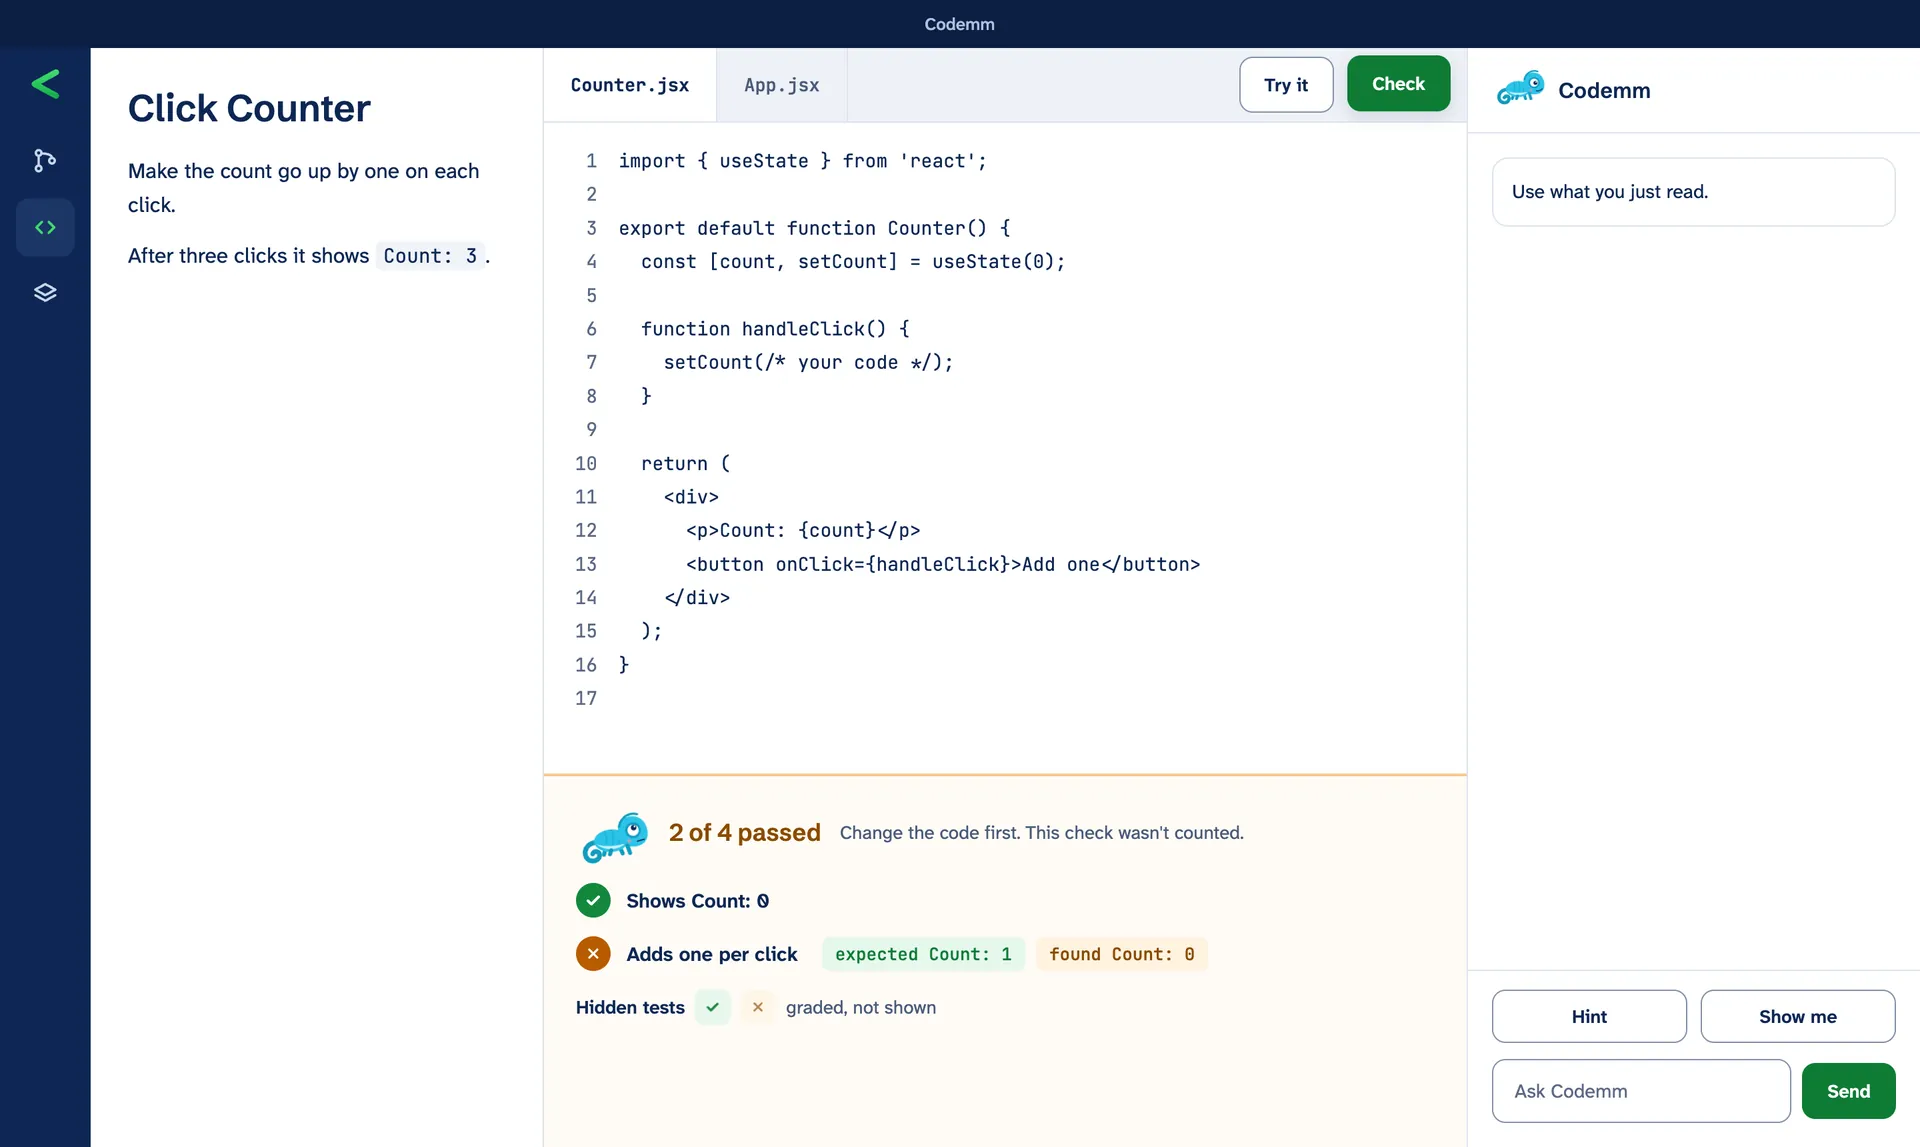Run the code with Try it

pos(1286,85)
